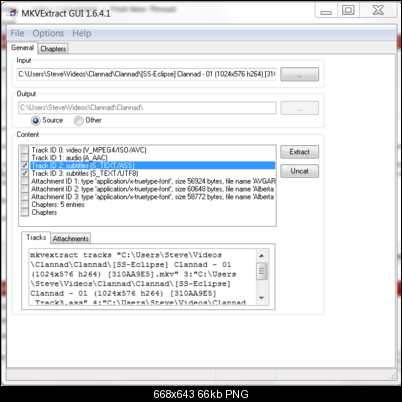Viewport: 402px width, 402px height.
Task: Click the Extract button
Action: 299,152
